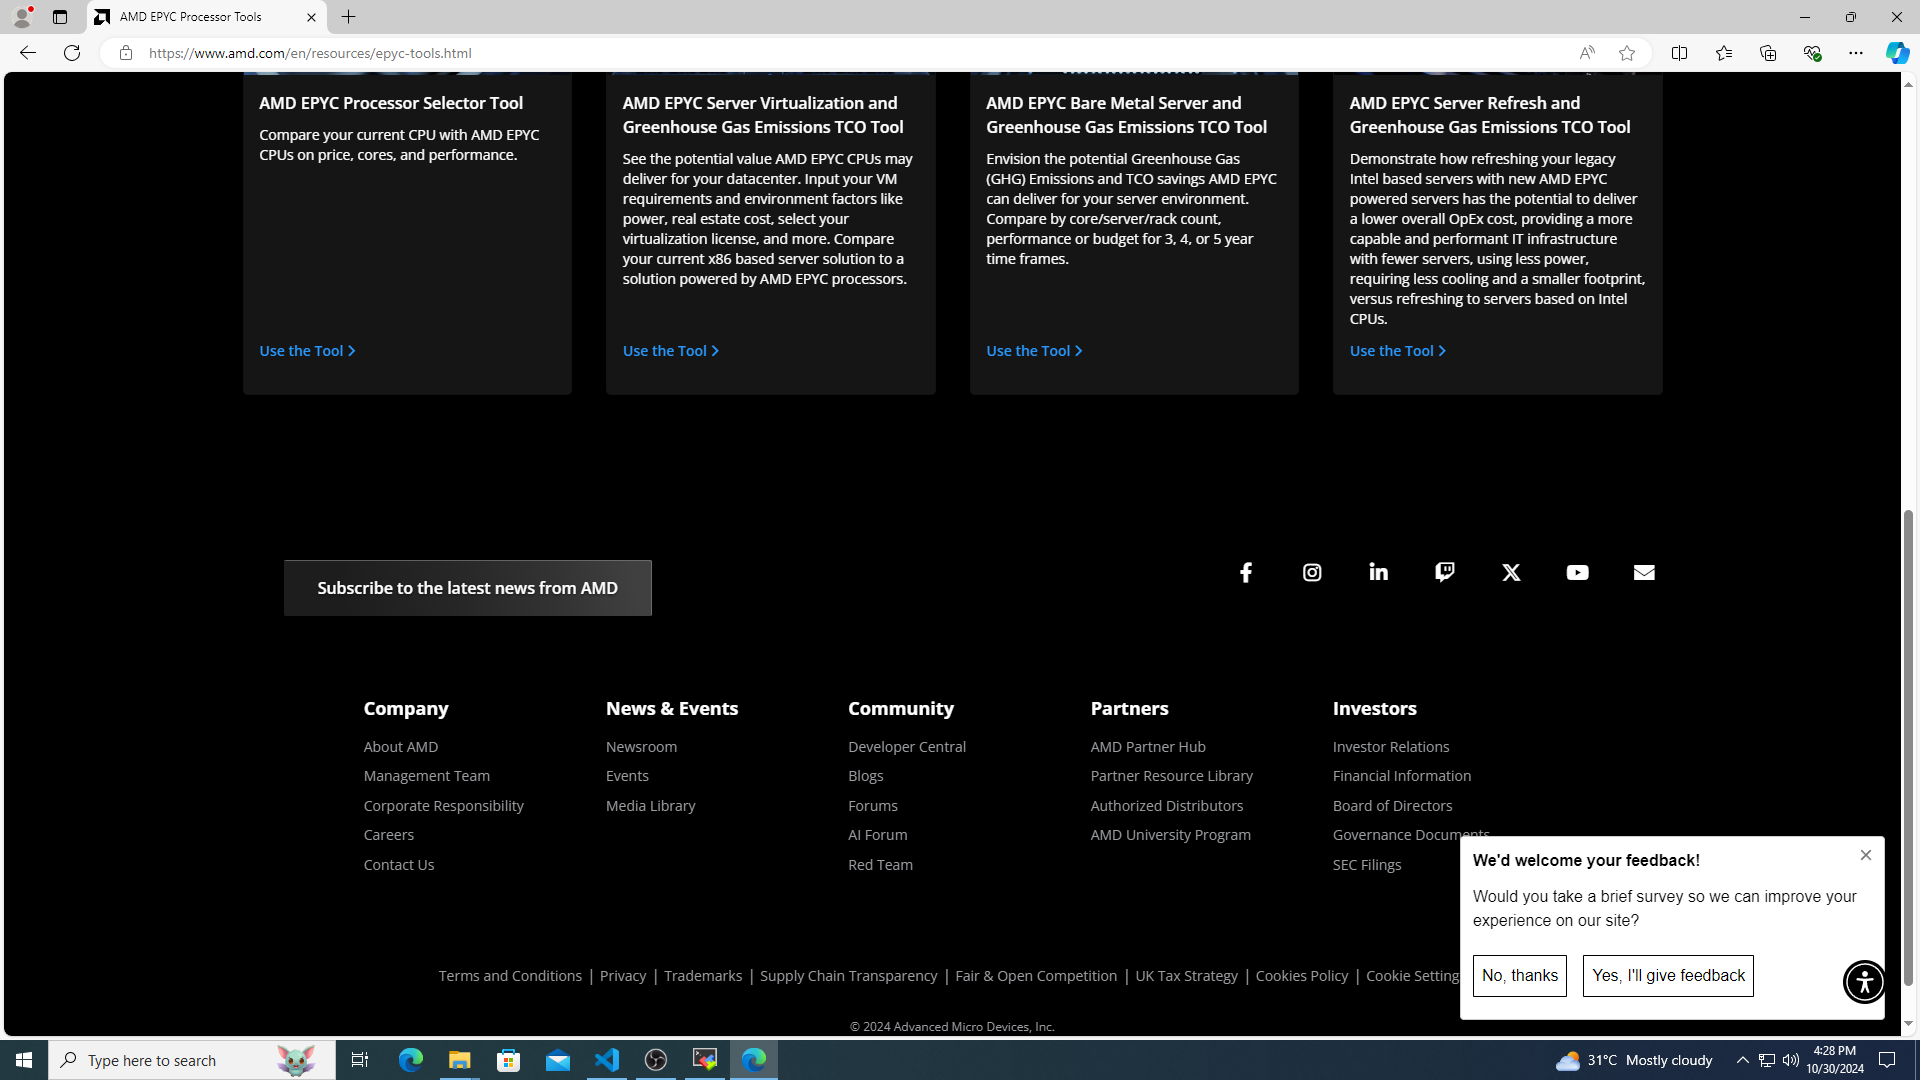Open Red Team community link
This screenshot has height=1080, width=1920.
click(x=880, y=865)
